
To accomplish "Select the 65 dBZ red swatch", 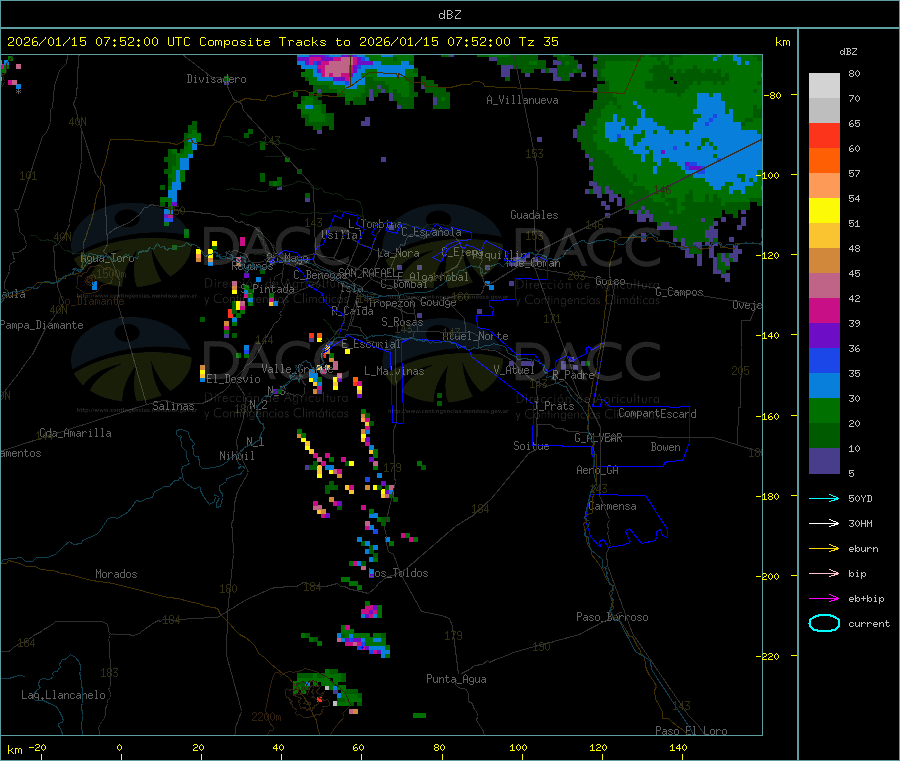I will (x=824, y=135).
